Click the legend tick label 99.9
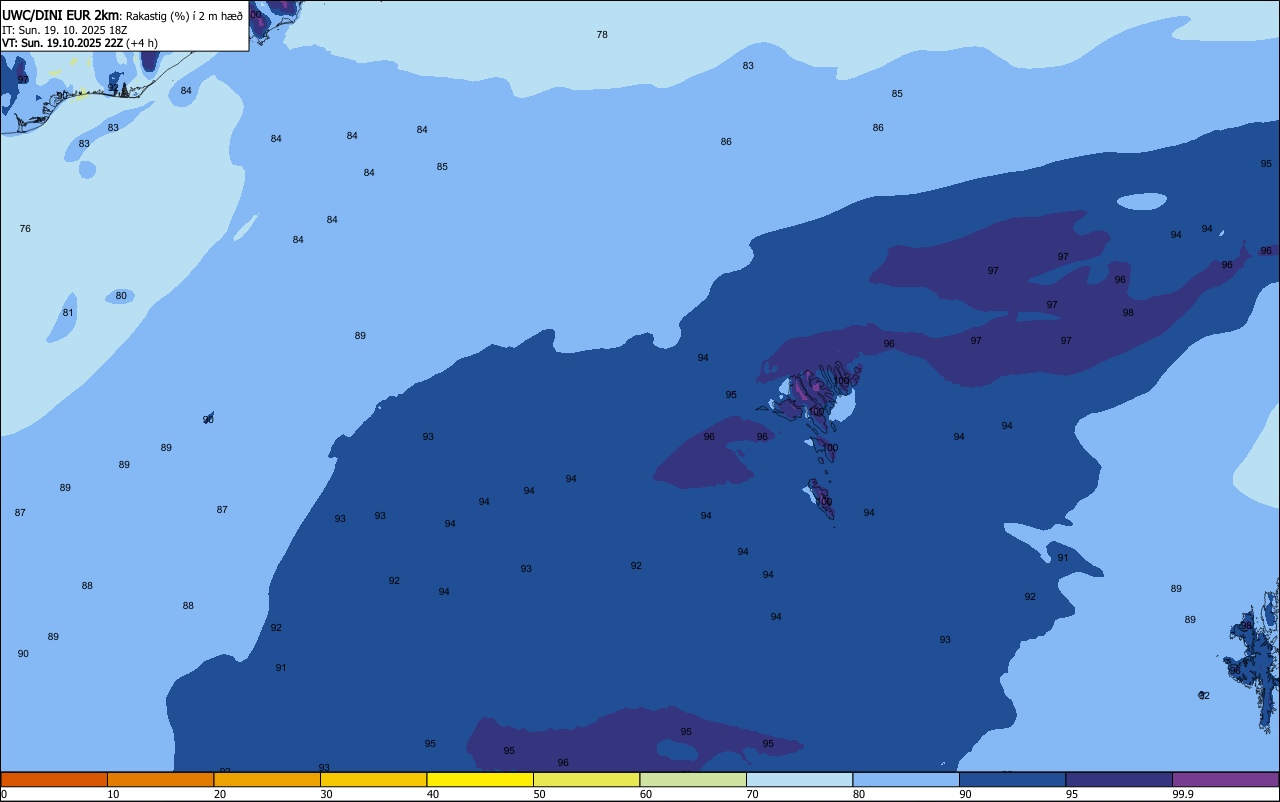Screen dimensions: 1280x802 [x=1182, y=794]
